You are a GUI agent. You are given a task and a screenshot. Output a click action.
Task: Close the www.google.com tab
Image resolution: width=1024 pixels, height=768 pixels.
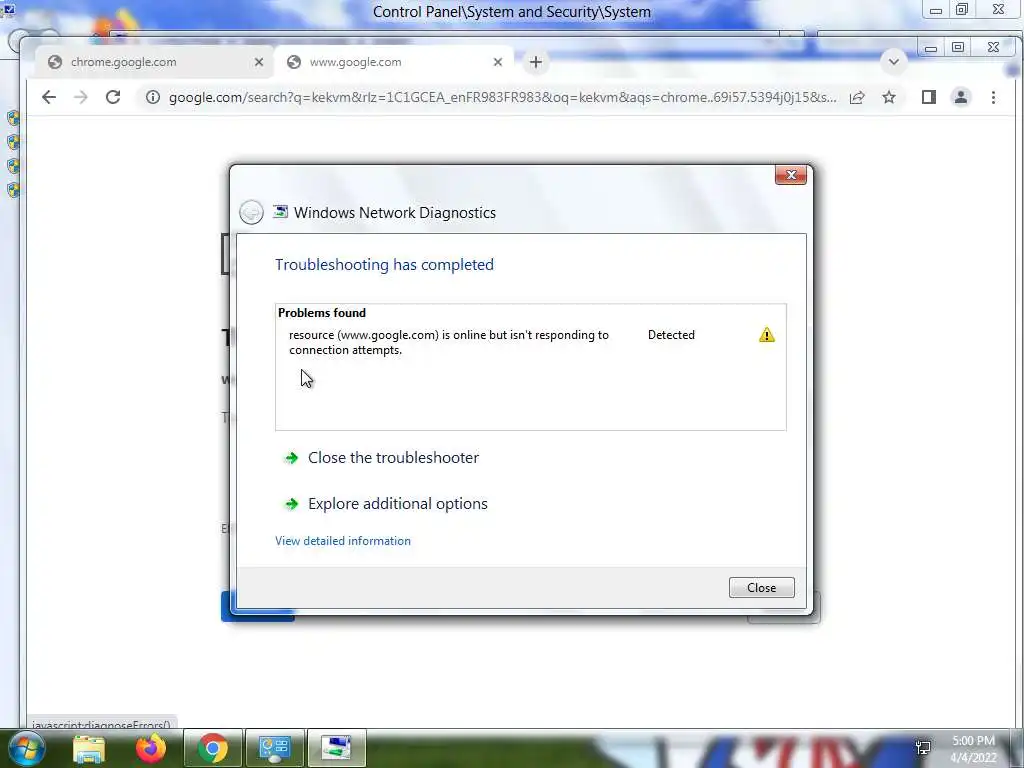(x=498, y=62)
